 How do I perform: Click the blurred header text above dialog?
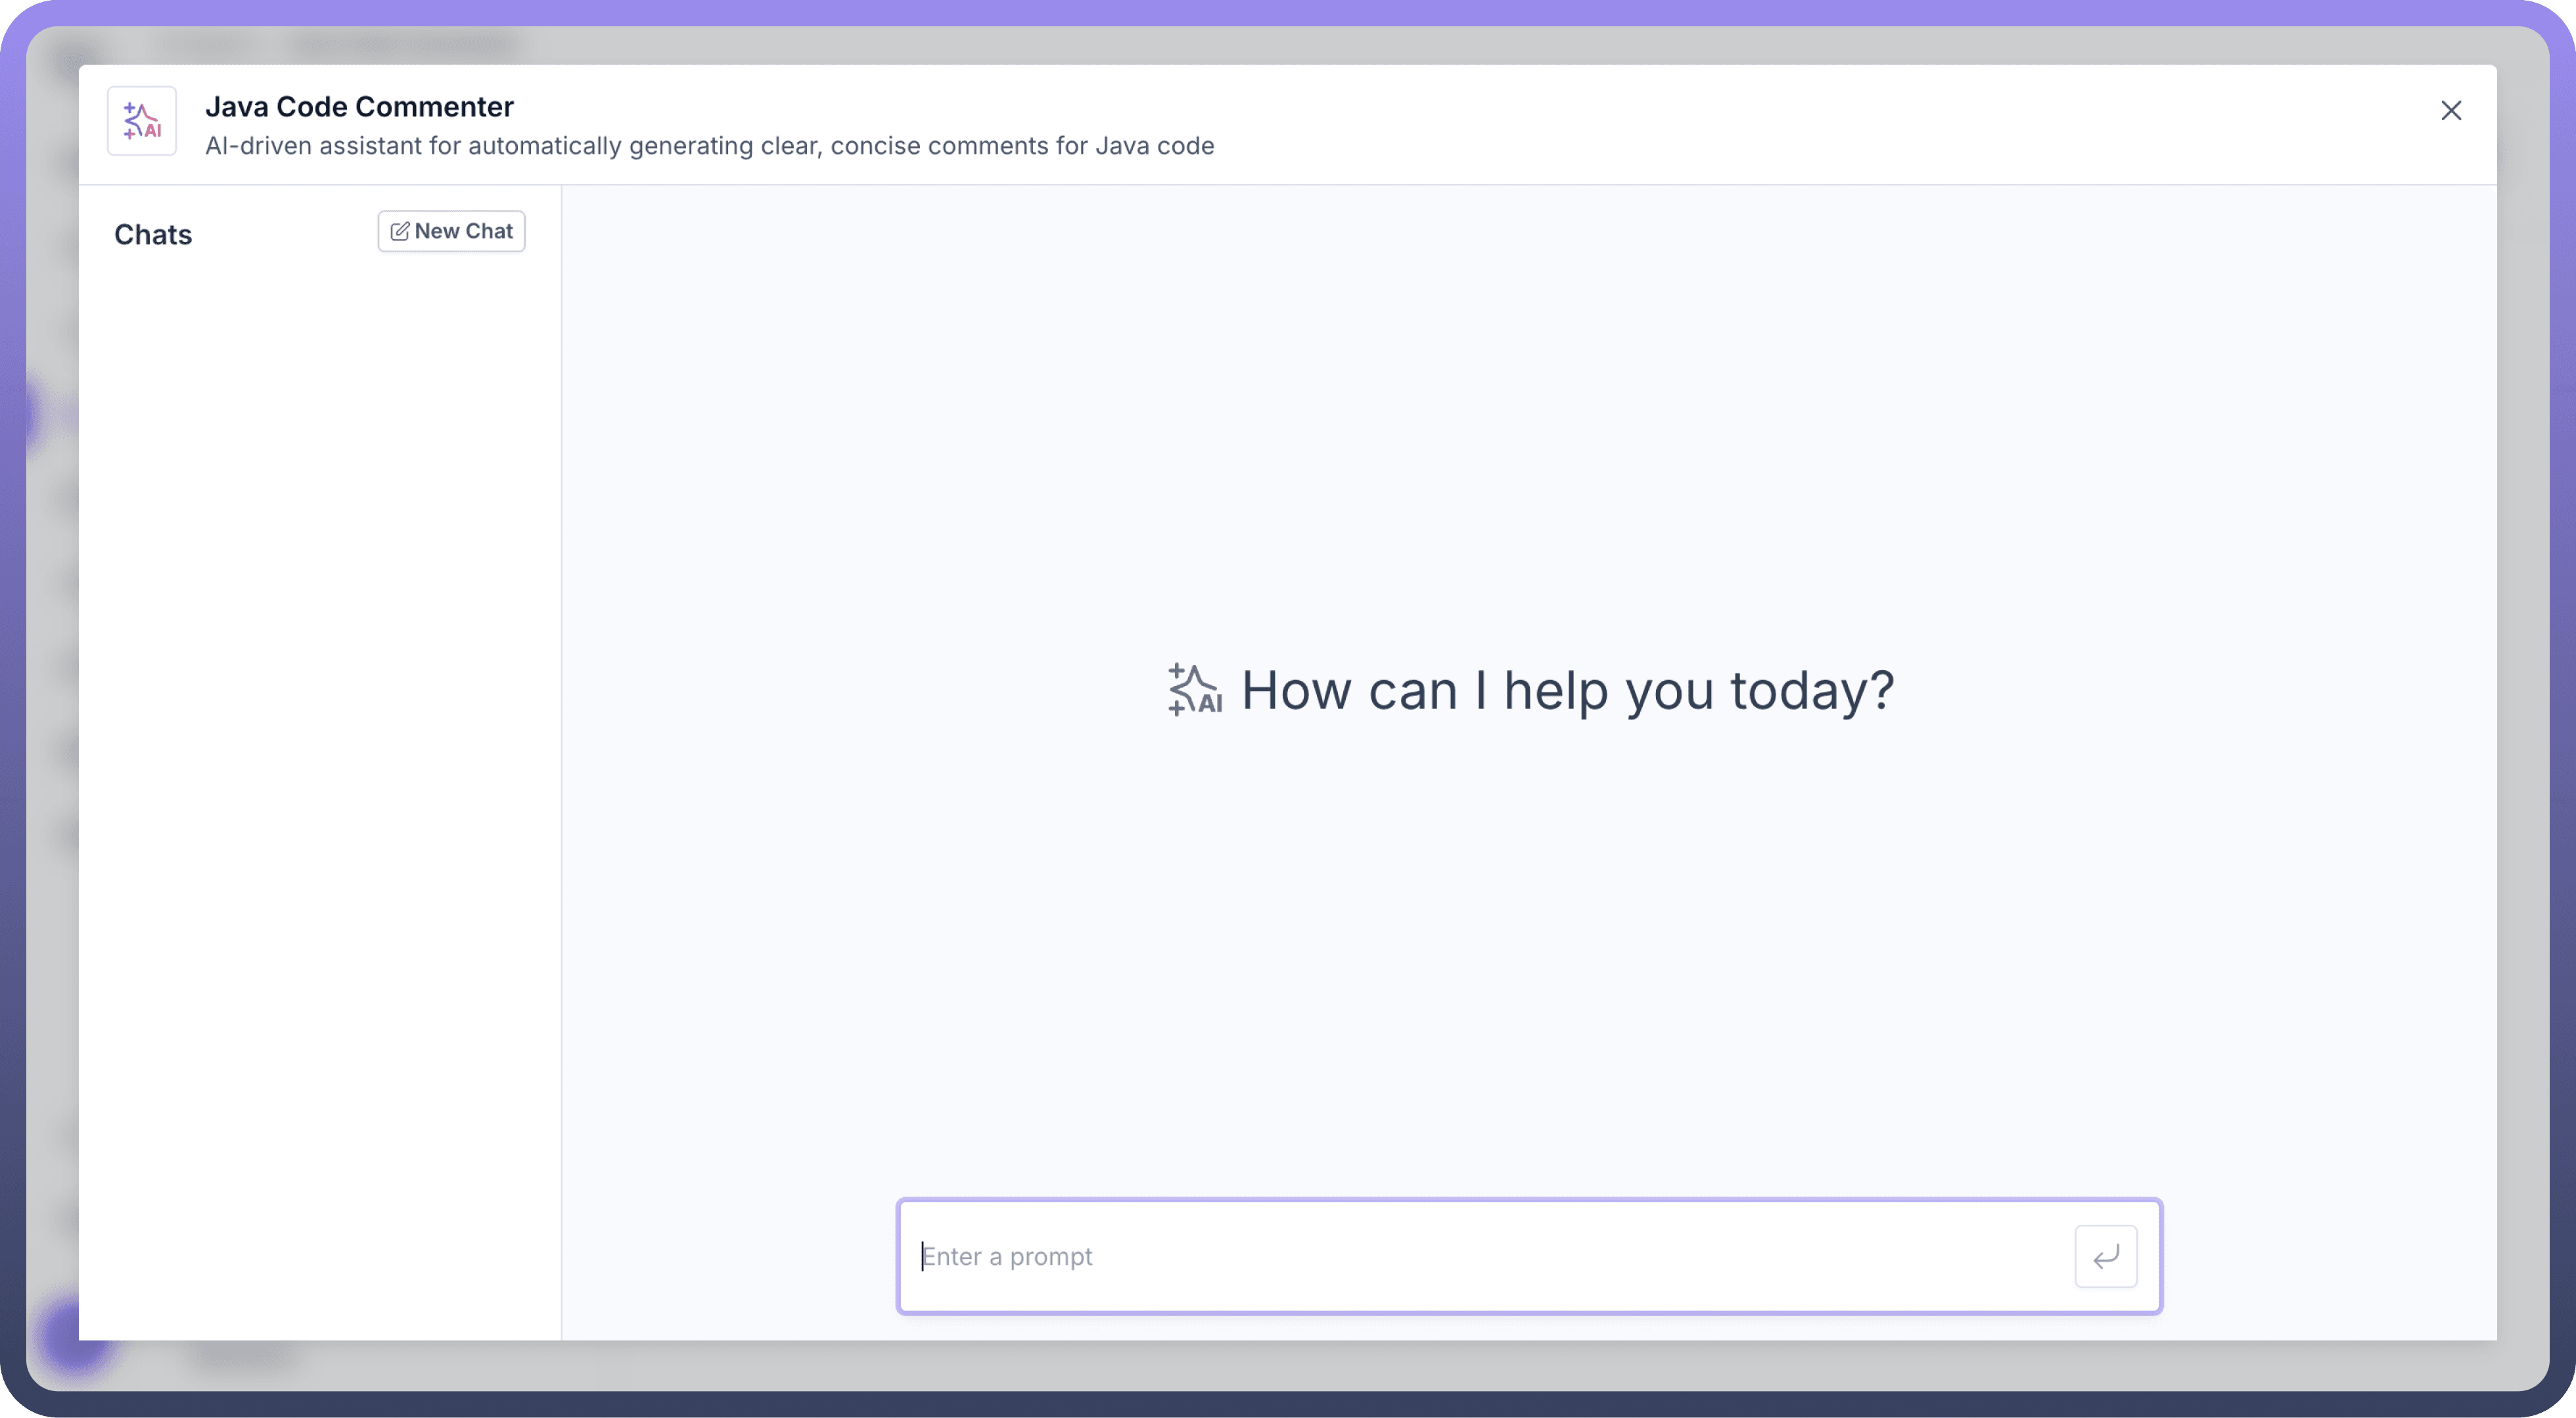point(400,46)
